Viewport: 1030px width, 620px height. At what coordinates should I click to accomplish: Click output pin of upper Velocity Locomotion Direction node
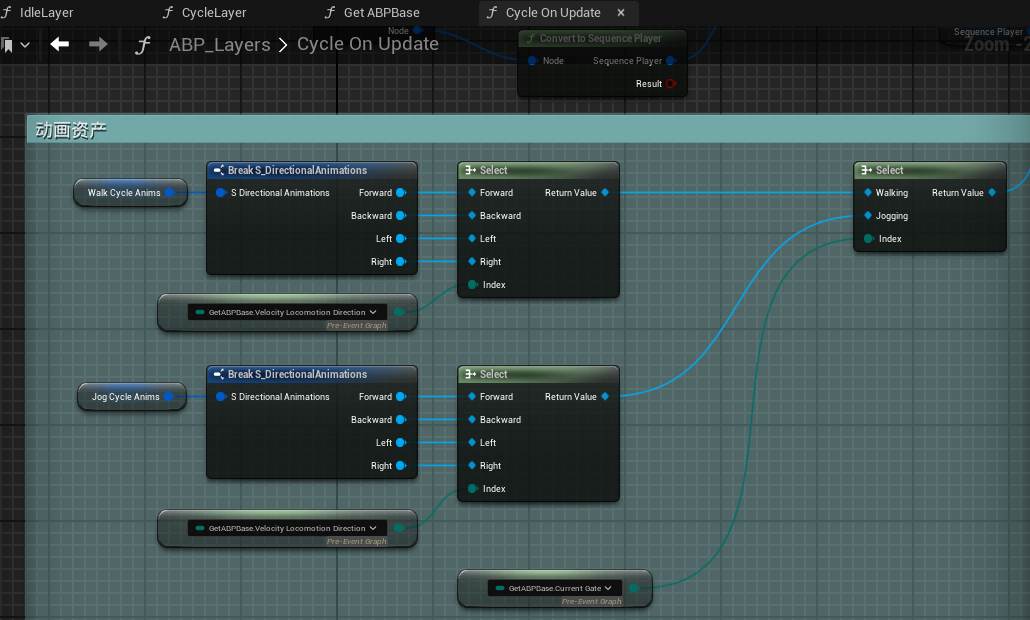coord(398,313)
